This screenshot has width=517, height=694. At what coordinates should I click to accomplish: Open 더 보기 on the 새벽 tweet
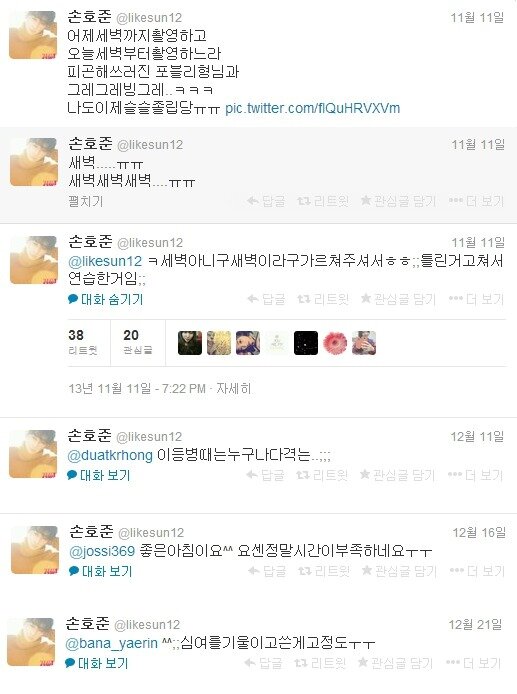(x=476, y=201)
